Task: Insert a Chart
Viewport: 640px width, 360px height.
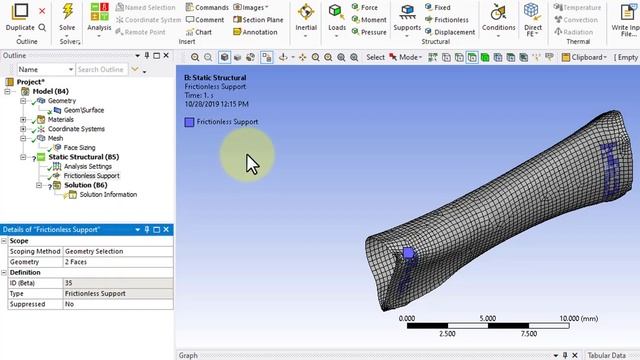Action: (199, 32)
